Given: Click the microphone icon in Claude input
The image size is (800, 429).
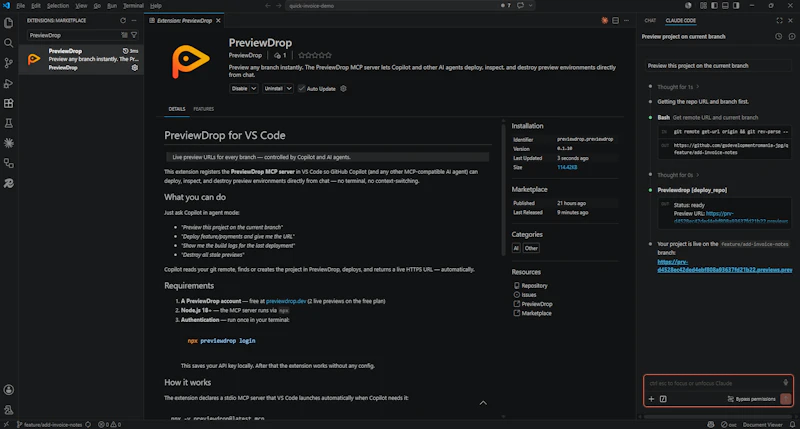Looking at the screenshot, I should coord(786,383).
